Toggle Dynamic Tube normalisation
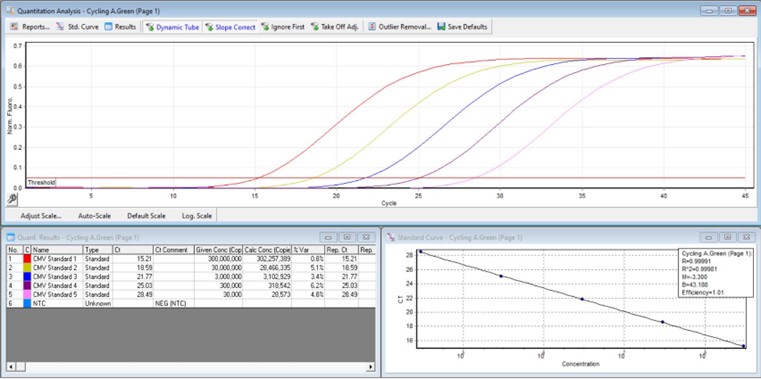Screen dimensions: 761x379 point(172,27)
